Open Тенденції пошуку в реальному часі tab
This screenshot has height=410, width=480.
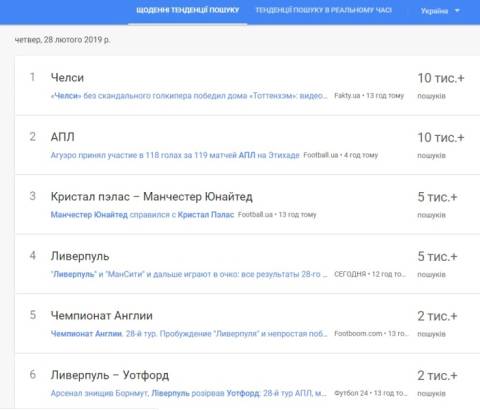(324, 10)
